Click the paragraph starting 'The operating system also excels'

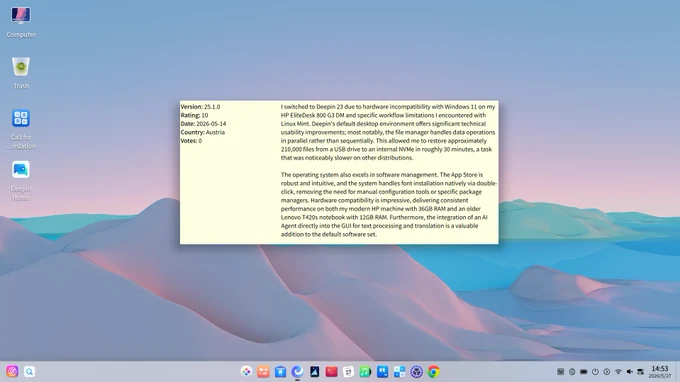pos(389,205)
